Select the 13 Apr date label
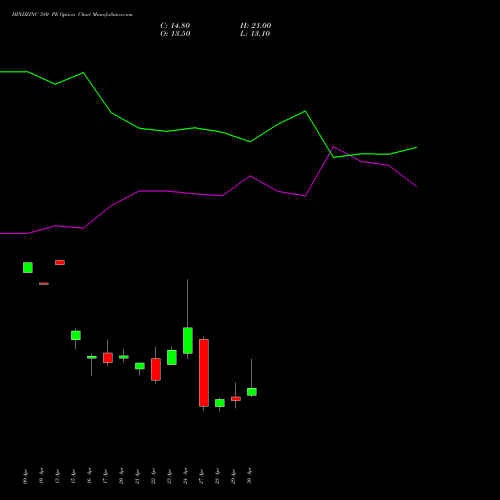The image size is (500, 500). 57,477
